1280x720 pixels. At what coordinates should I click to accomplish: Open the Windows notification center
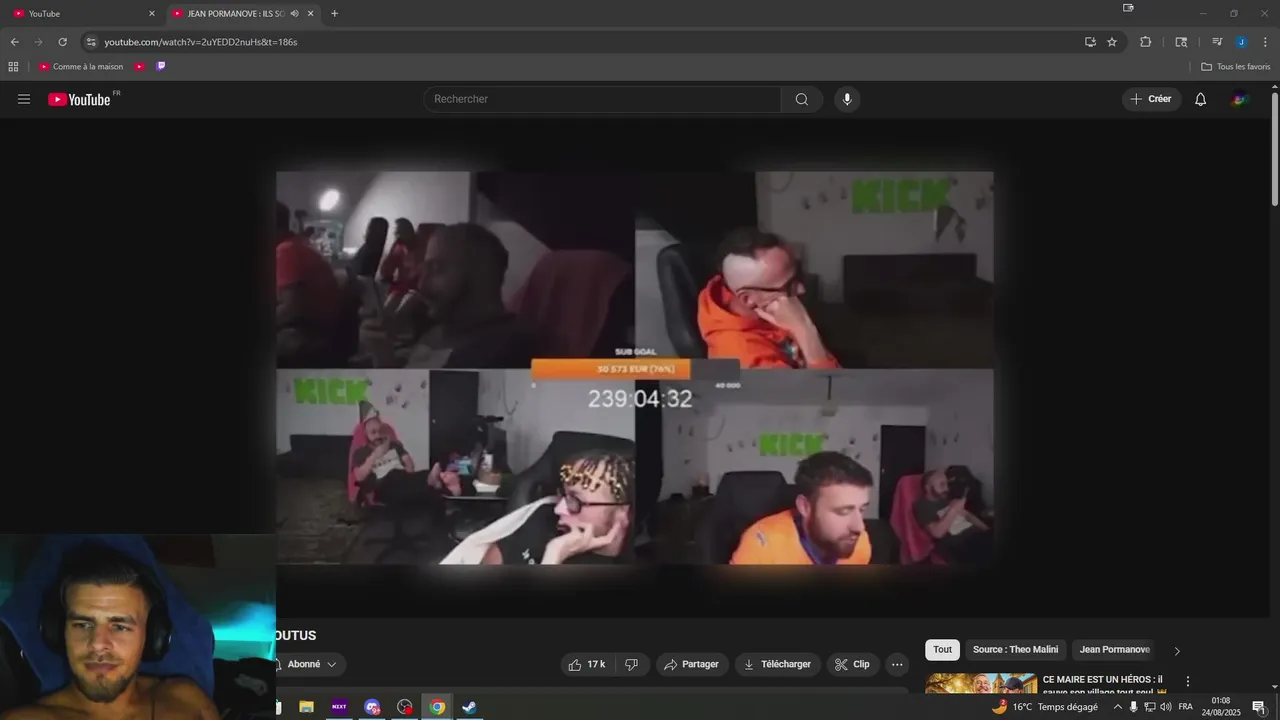(x=1259, y=707)
